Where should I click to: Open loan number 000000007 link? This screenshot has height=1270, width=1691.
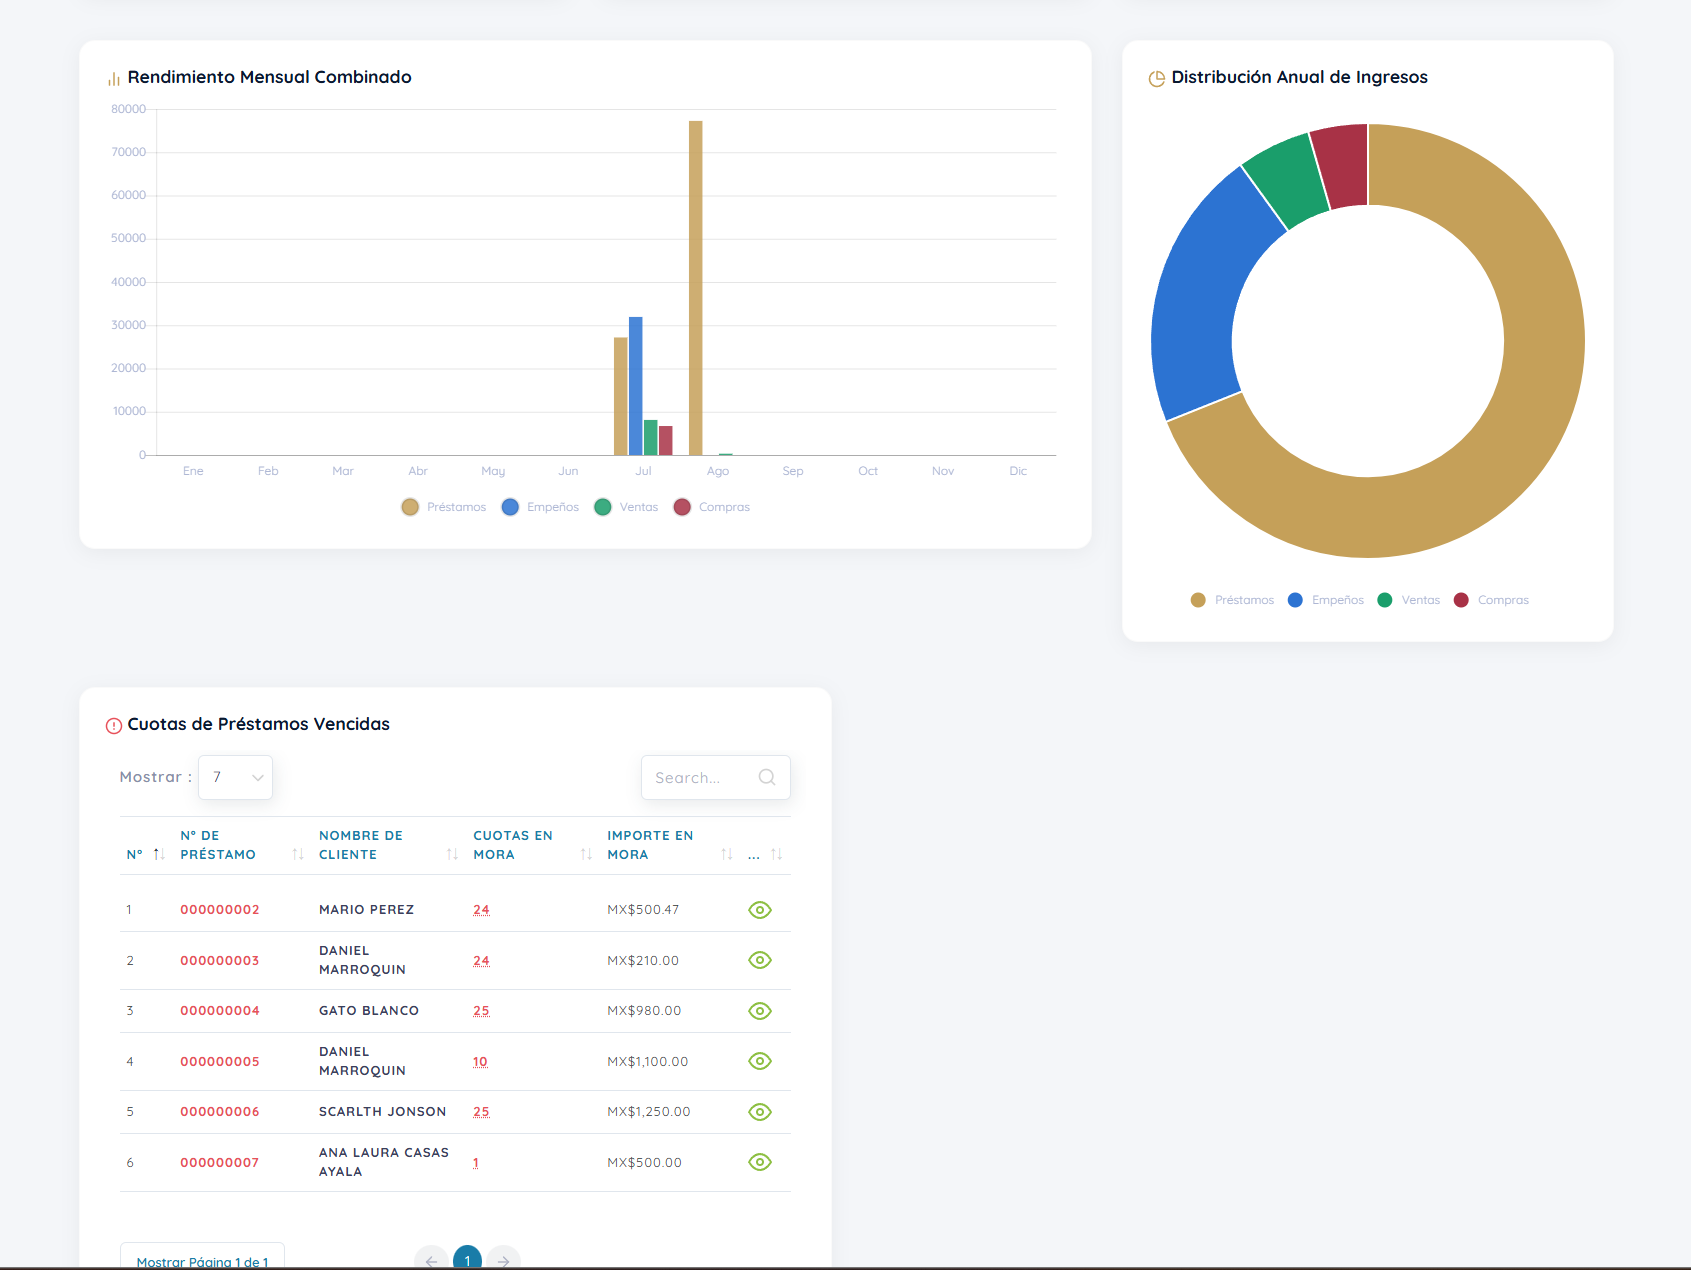tap(220, 1163)
